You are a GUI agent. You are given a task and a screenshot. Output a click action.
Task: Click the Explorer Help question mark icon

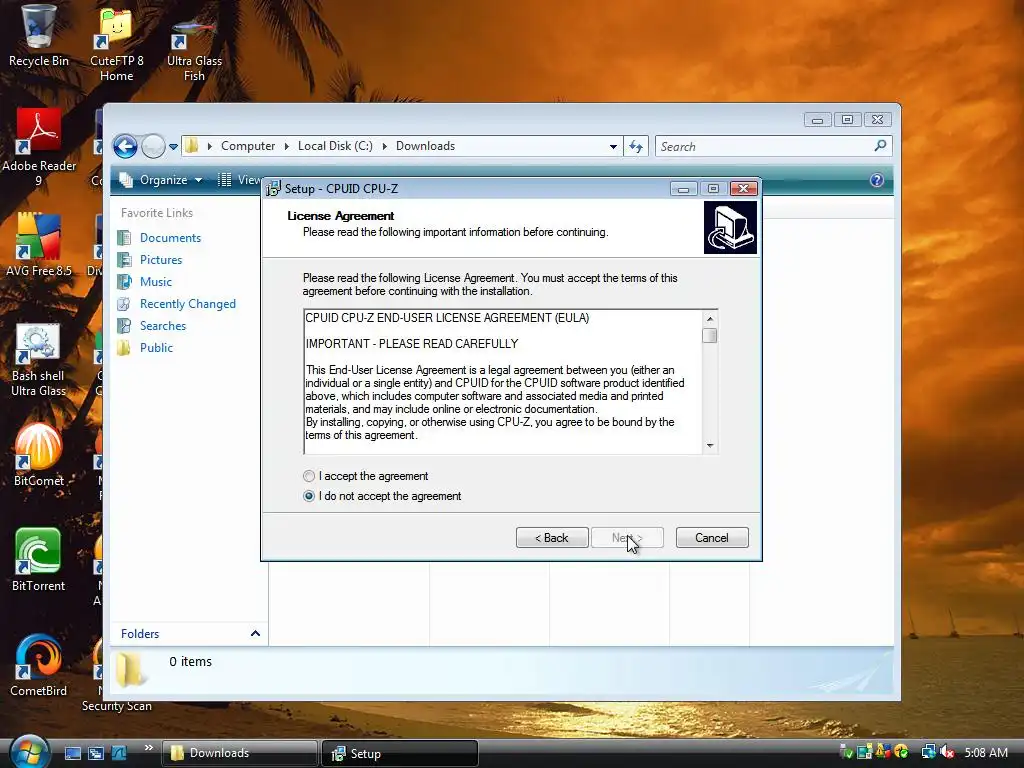pos(876,180)
